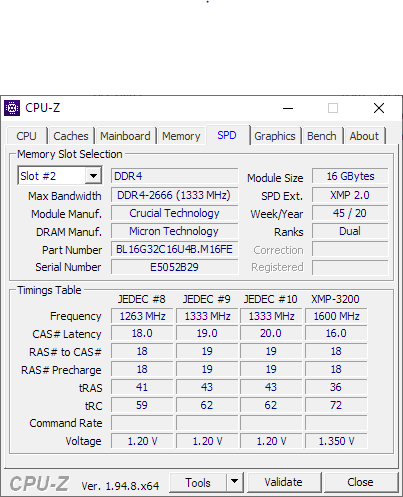Click the 16.0 CAS# Latency cell
403x497 pixels.
click(x=336, y=333)
